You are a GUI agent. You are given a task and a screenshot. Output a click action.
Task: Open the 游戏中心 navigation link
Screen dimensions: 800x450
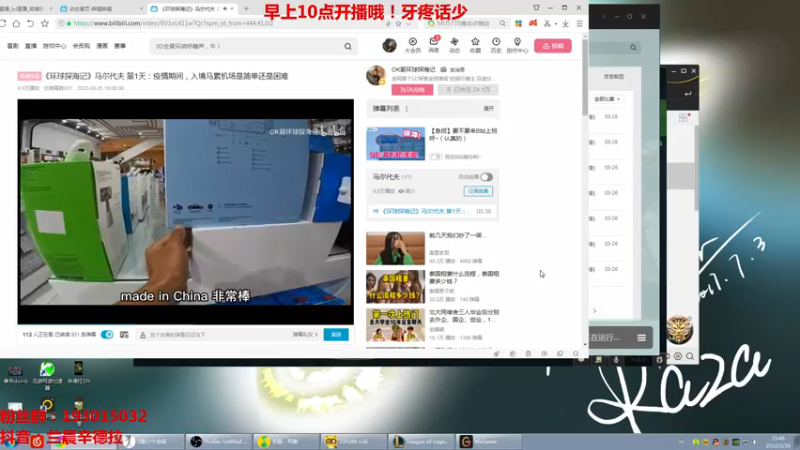tap(54, 46)
